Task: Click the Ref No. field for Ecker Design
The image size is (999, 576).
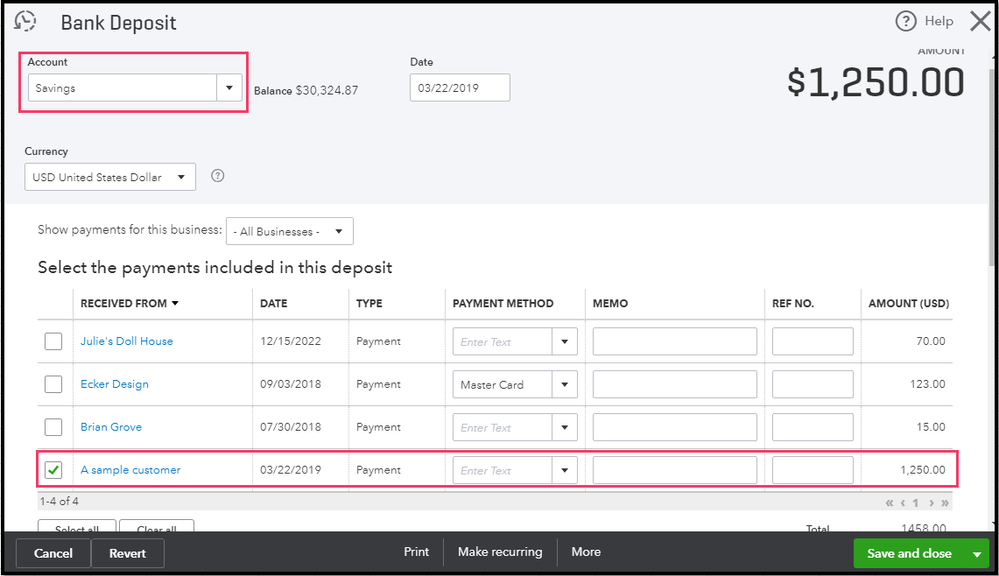Action: tap(813, 385)
